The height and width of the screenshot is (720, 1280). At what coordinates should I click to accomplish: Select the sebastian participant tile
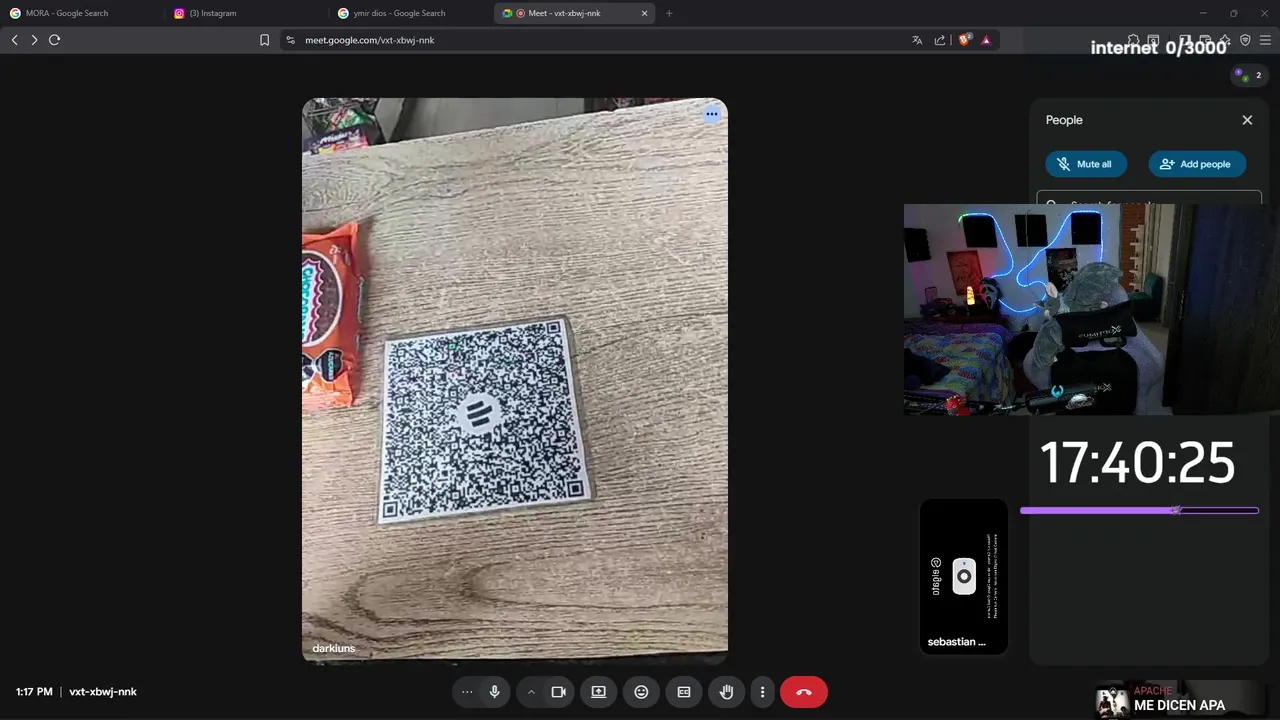click(964, 576)
